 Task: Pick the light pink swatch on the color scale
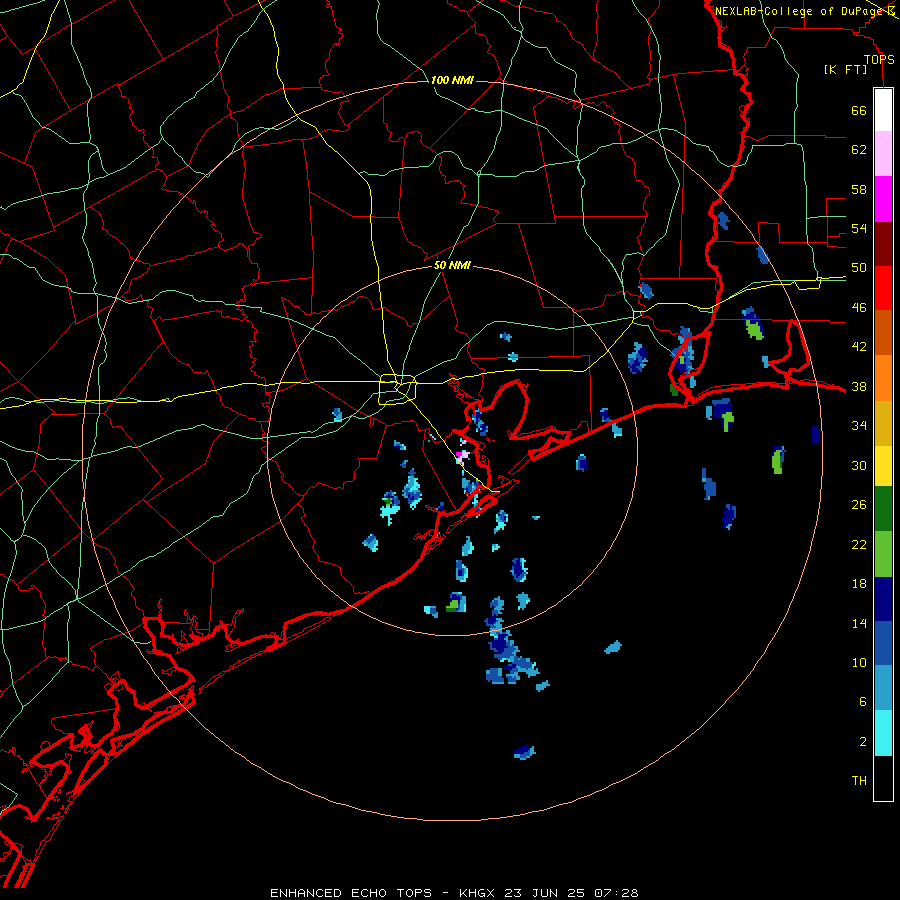(x=883, y=153)
